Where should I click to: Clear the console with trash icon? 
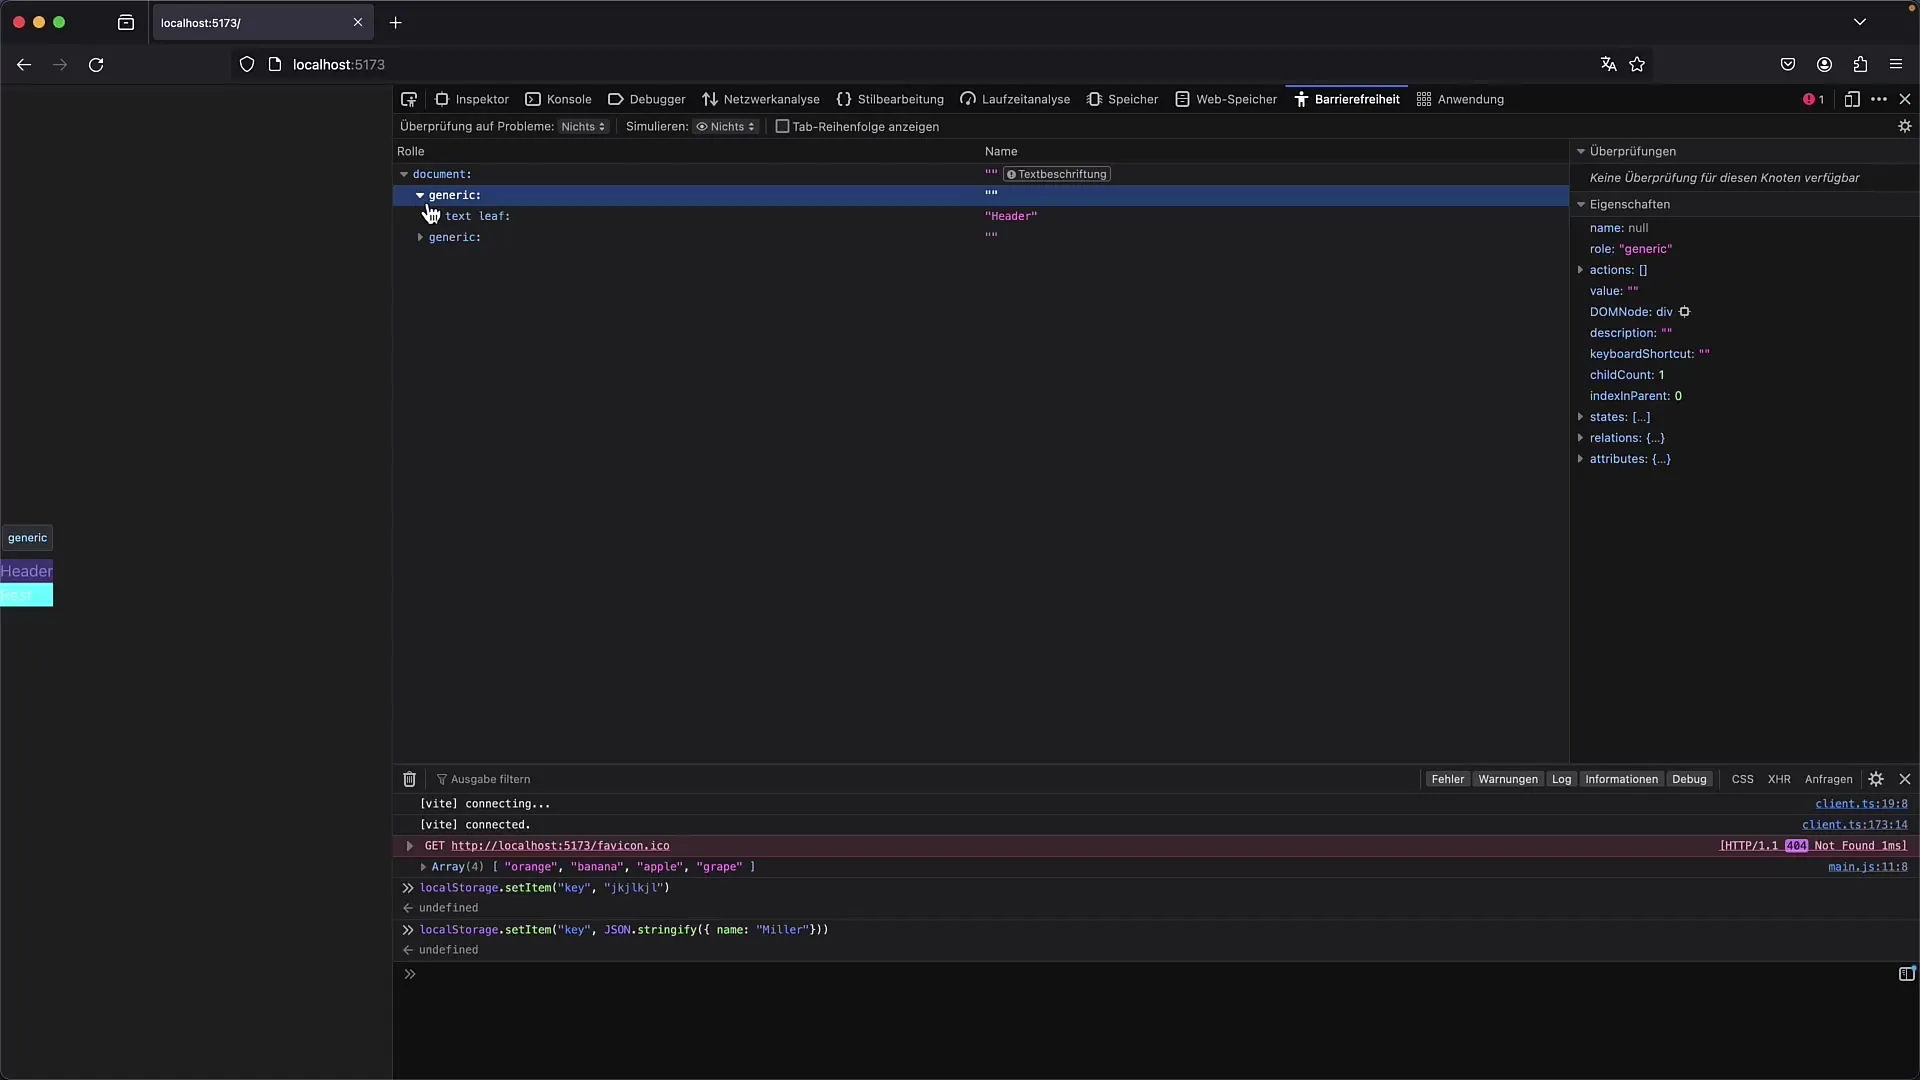(409, 779)
